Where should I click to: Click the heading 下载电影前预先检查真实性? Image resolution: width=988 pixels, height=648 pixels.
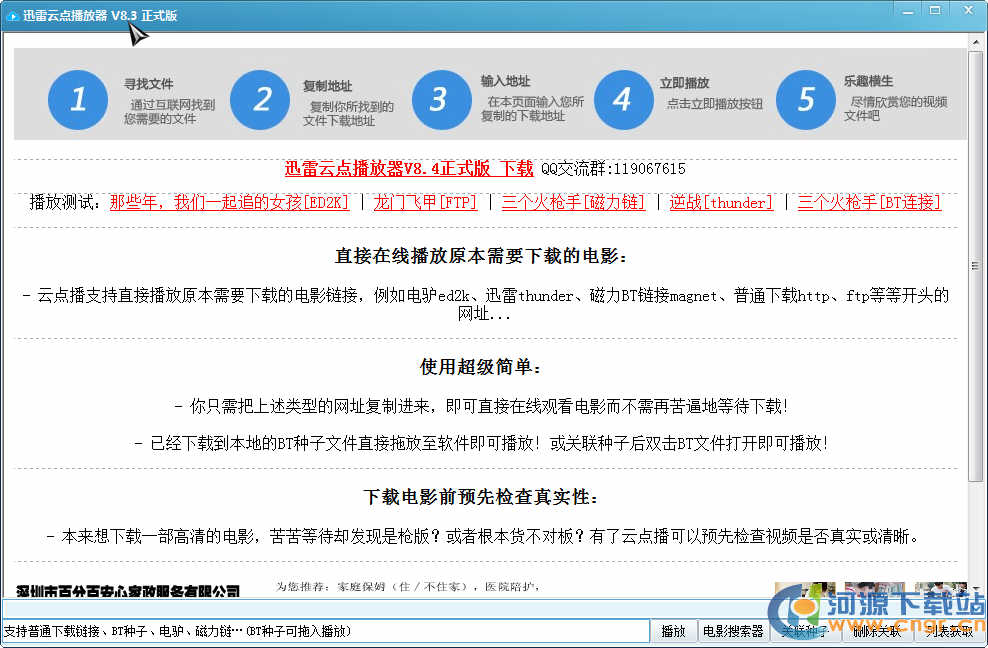[481, 497]
